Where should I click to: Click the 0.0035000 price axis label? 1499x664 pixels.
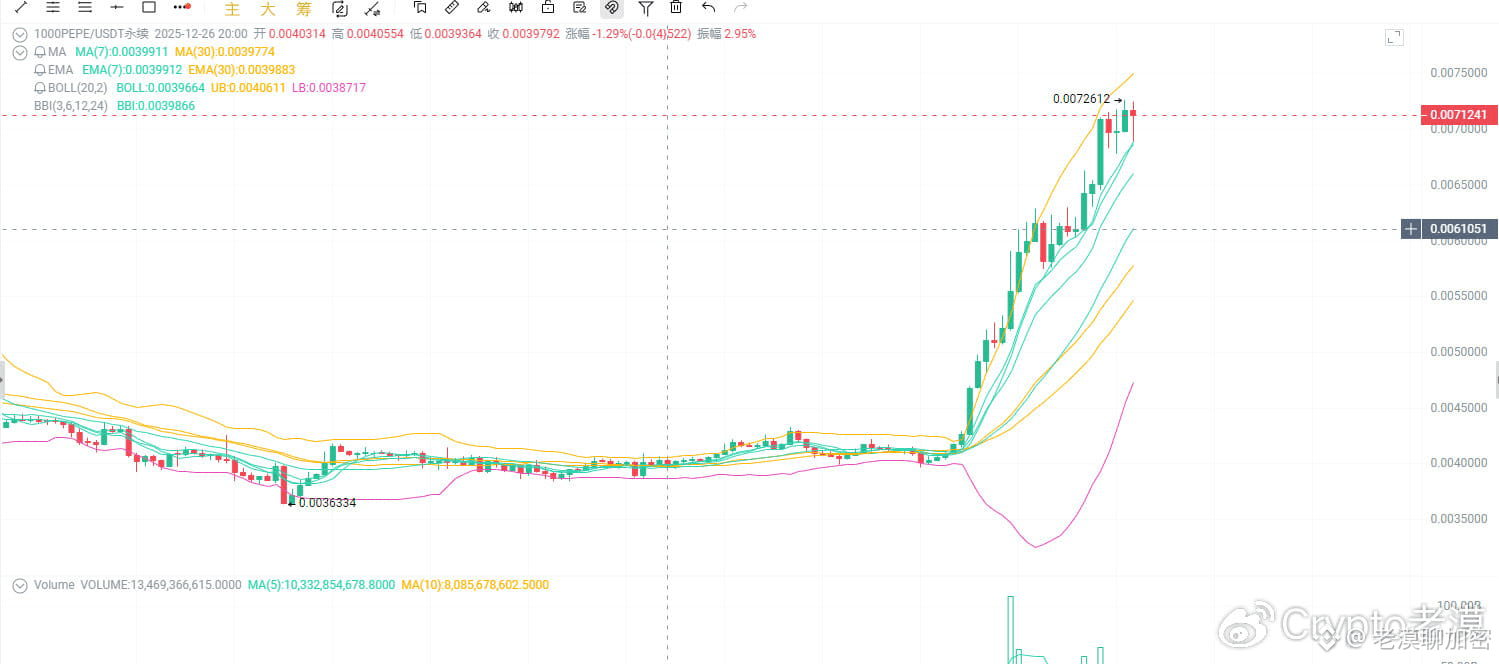[1458, 519]
